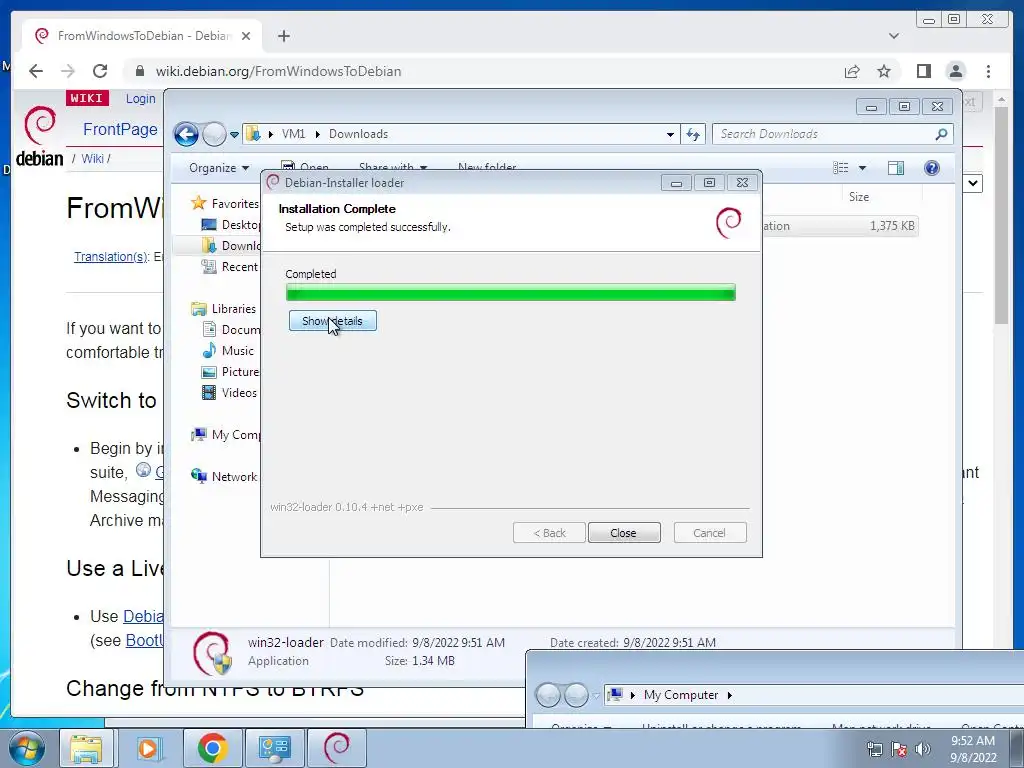Click the VM1 breadcrumb in the address bar

(293, 134)
